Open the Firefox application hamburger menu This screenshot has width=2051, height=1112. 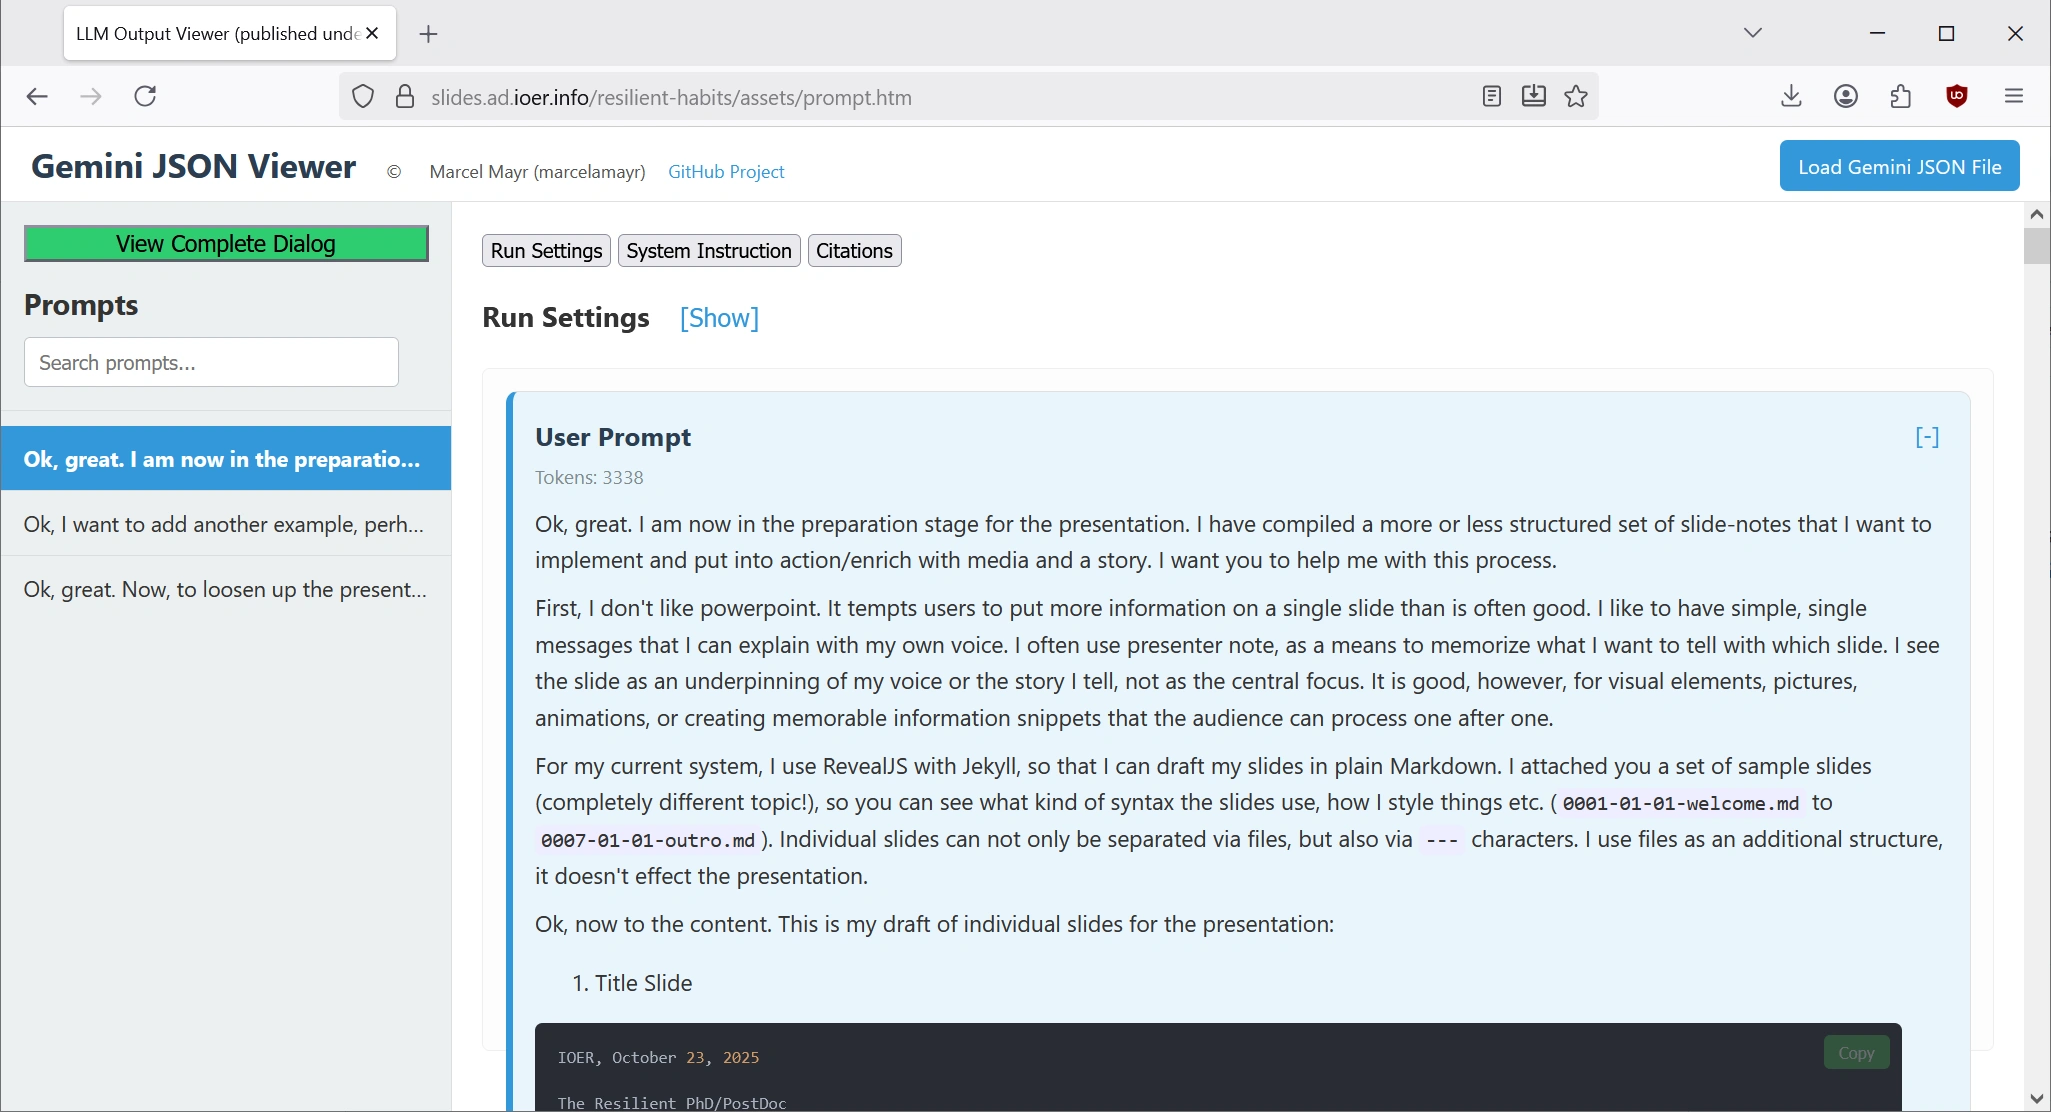click(x=2013, y=95)
